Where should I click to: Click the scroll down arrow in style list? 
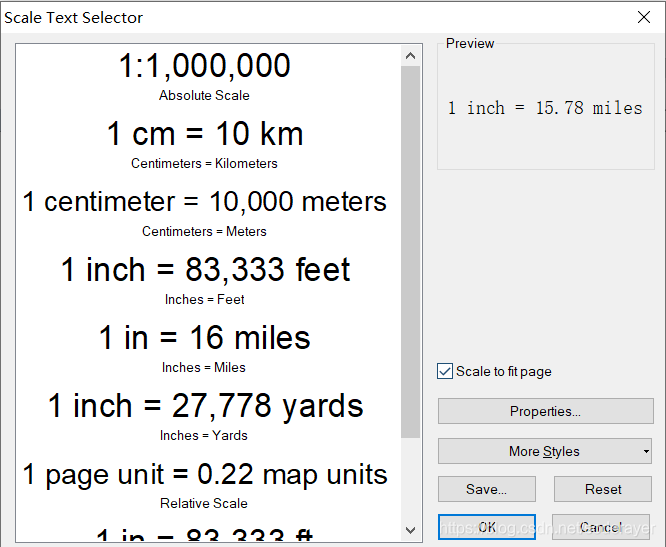click(410, 530)
